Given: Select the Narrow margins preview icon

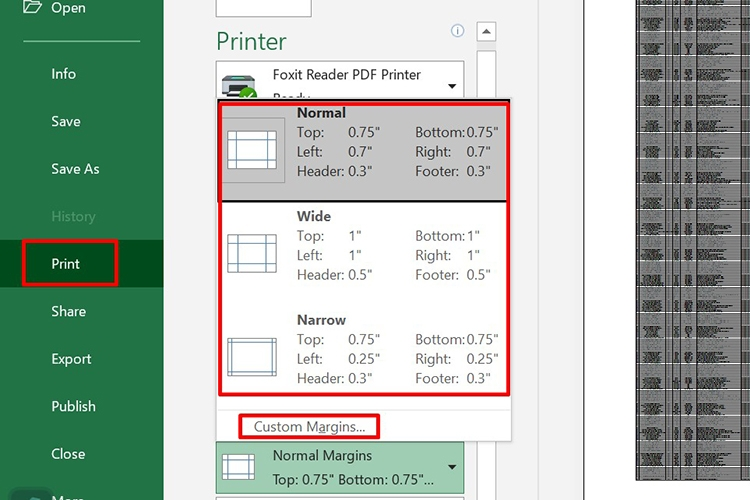Looking at the screenshot, I should pos(251,357).
